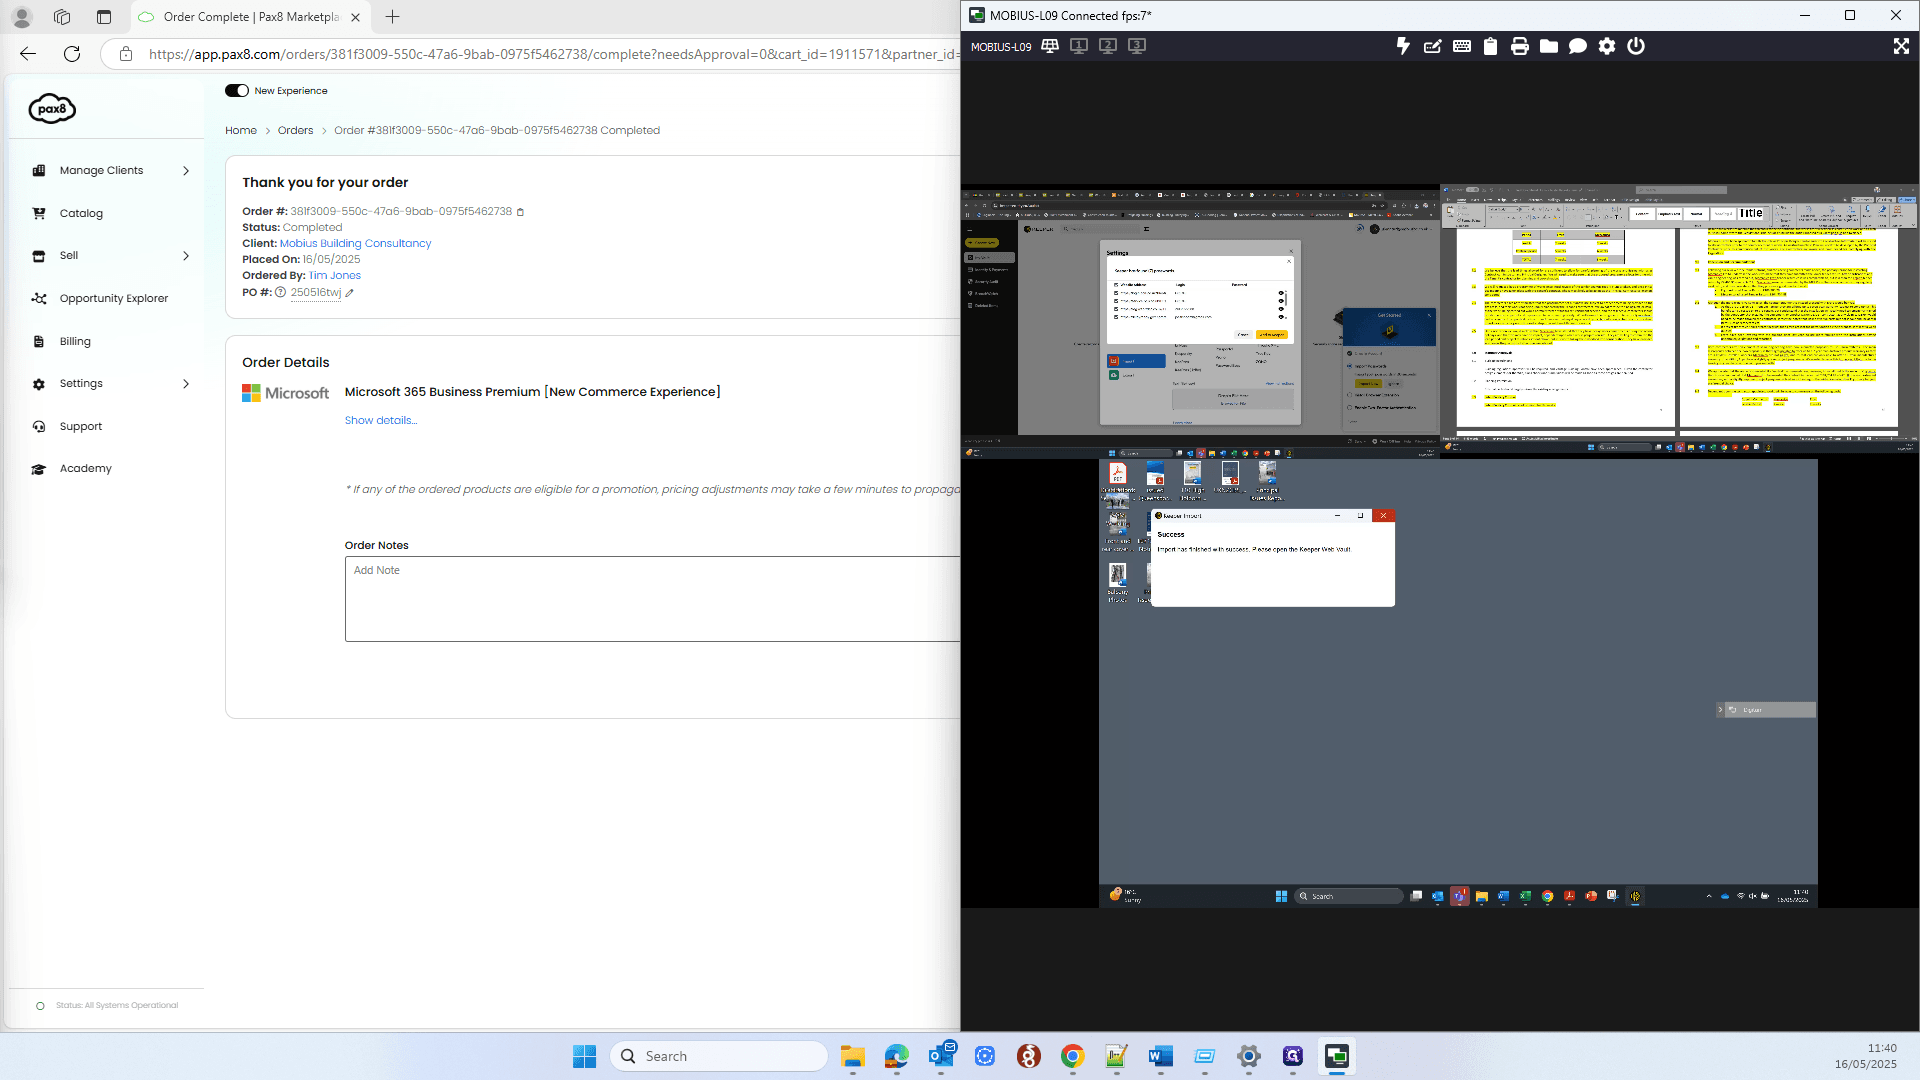Click the browser Back arrow
The height and width of the screenshot is (1080, 1920).
coord(28,54)
